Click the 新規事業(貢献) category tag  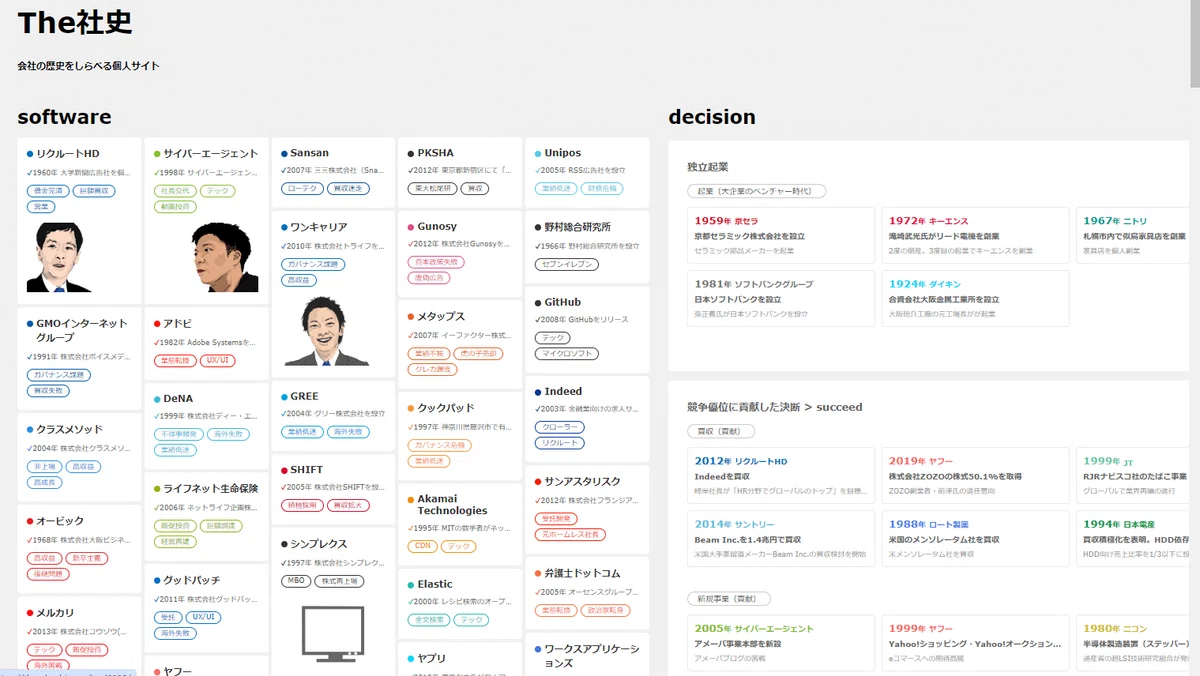(728, 599)
